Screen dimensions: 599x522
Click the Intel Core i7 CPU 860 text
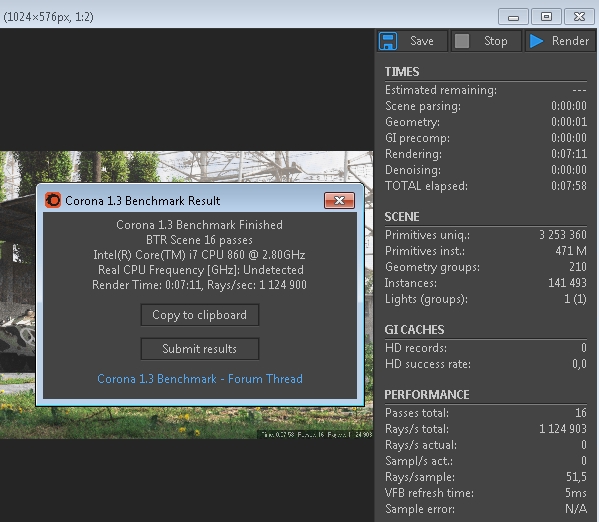point(199,255)
